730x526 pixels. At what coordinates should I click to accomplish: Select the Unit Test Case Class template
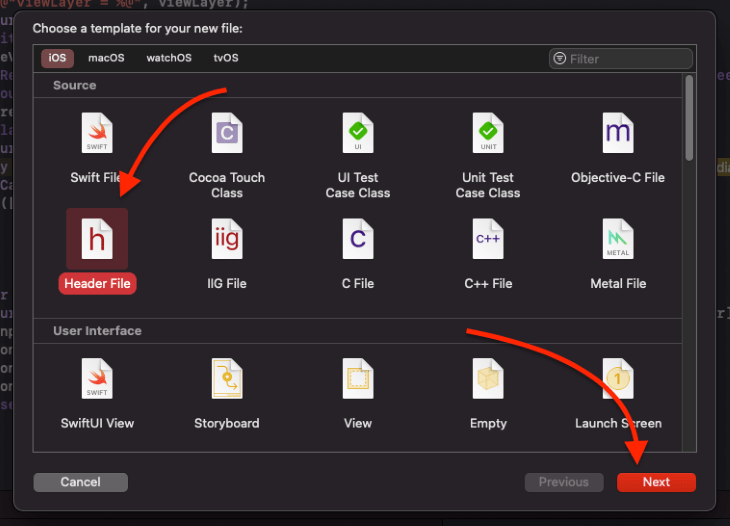point(488,134)
